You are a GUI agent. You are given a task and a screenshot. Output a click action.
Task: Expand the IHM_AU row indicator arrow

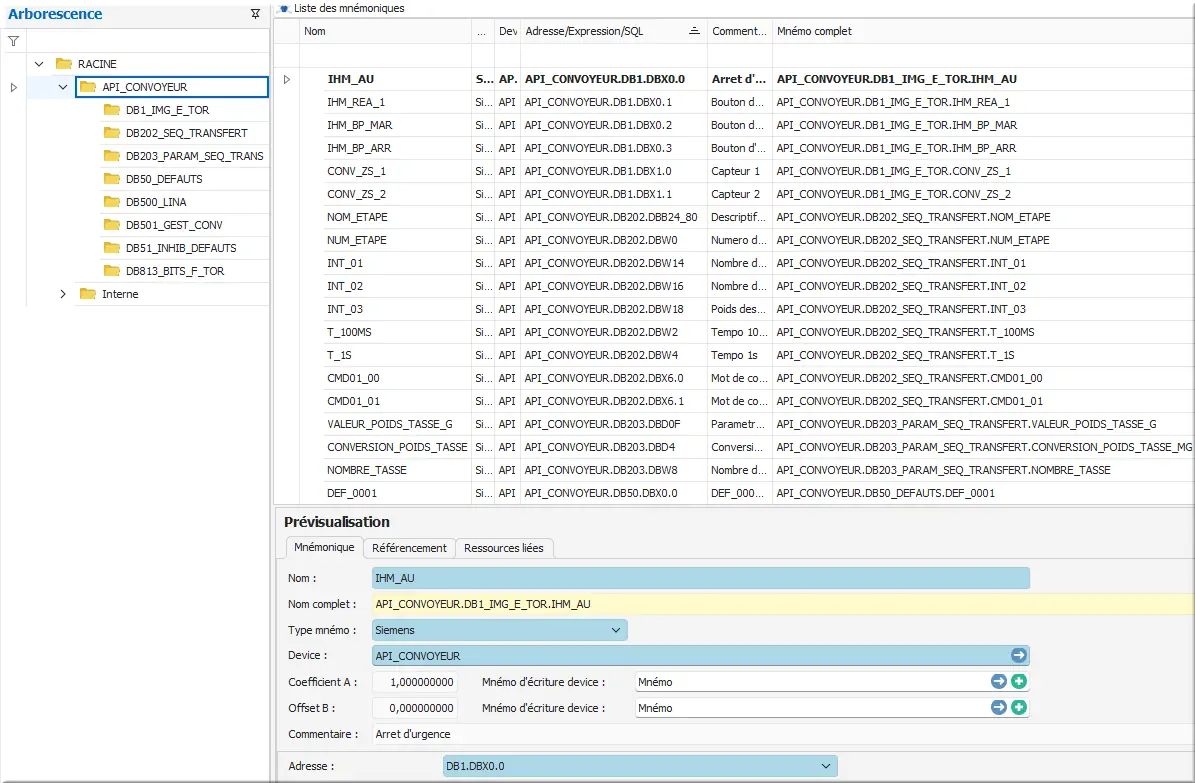click(x=287, y=79)
